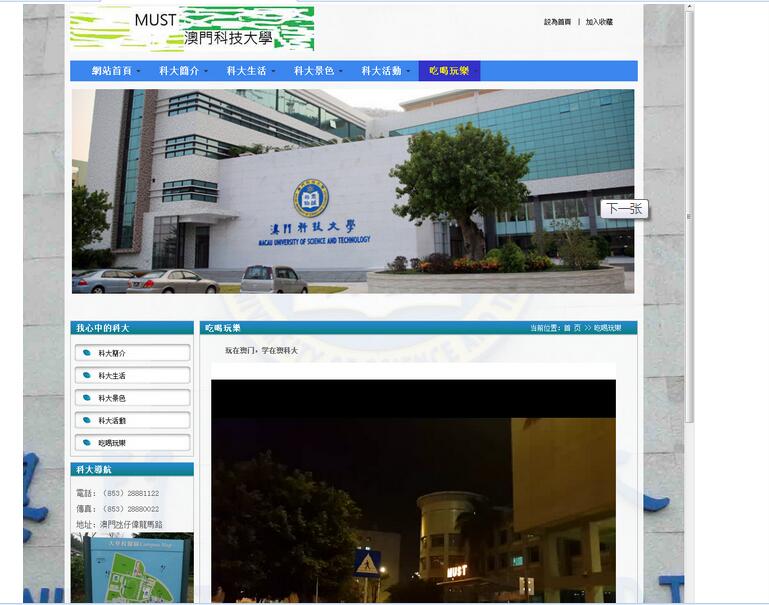
Task: Click the 首页 breadcrumb link
Action: 572,328
